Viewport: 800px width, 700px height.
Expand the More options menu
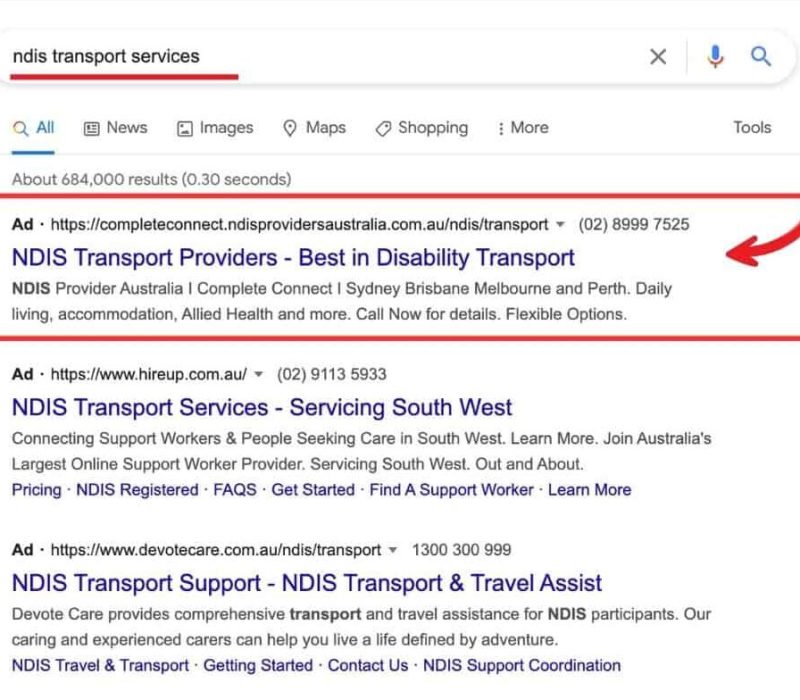pyautogui.click(x=522, y=128)
